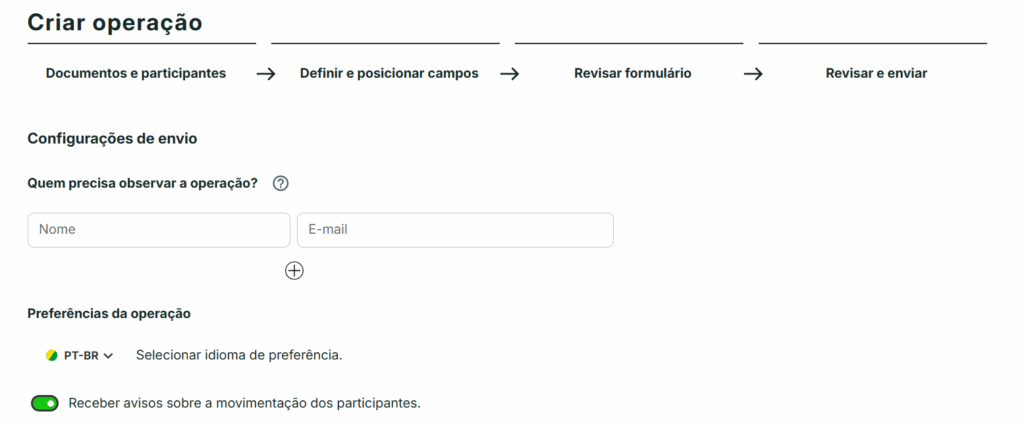The height and width of the screenshot is (424, 1024).
Task: Expand the chevron next to PT-BR
Action: pos(108,355)
